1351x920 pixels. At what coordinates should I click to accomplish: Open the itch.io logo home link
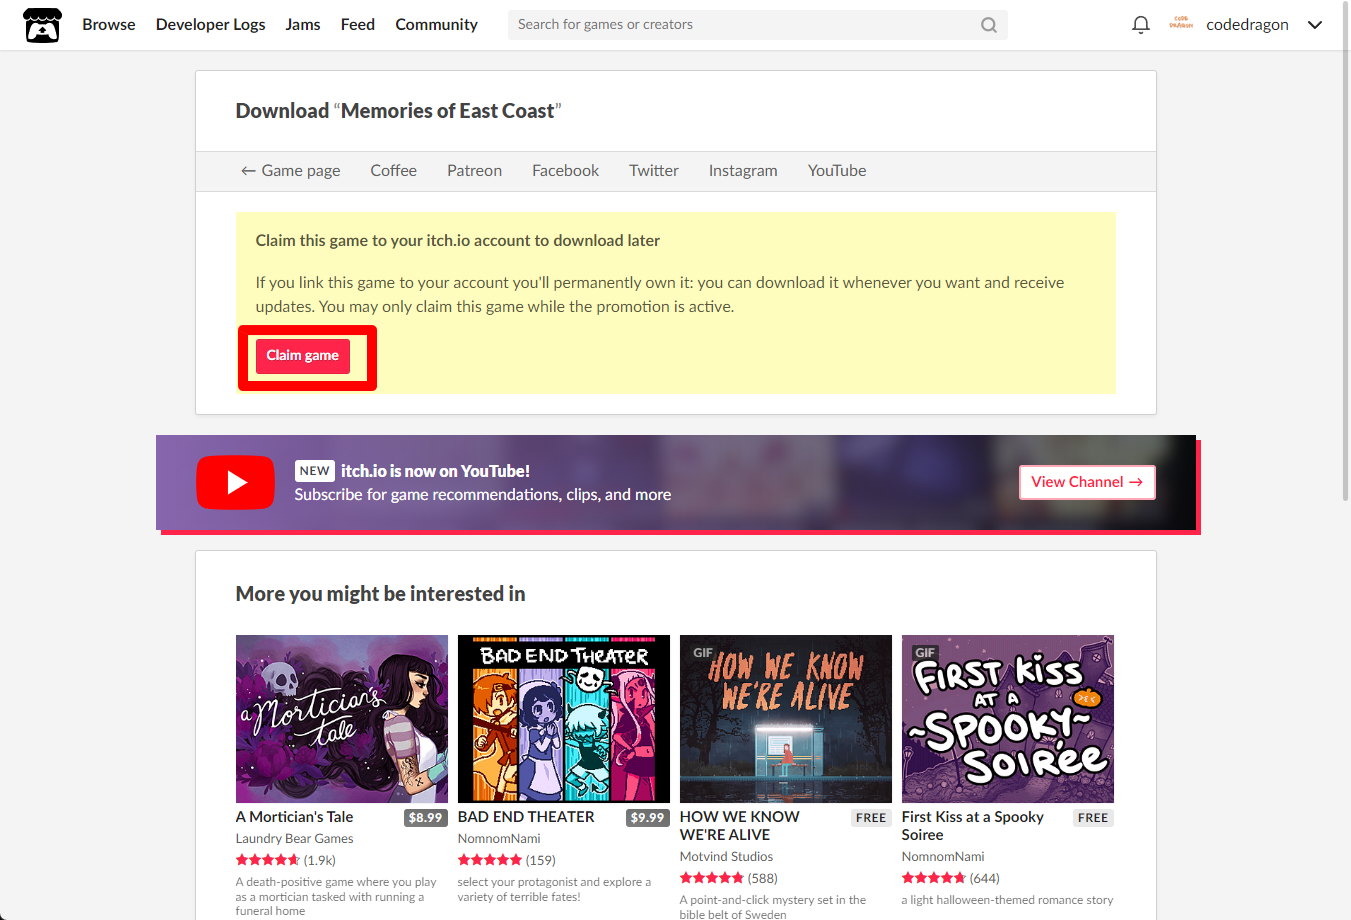[42, 25]
